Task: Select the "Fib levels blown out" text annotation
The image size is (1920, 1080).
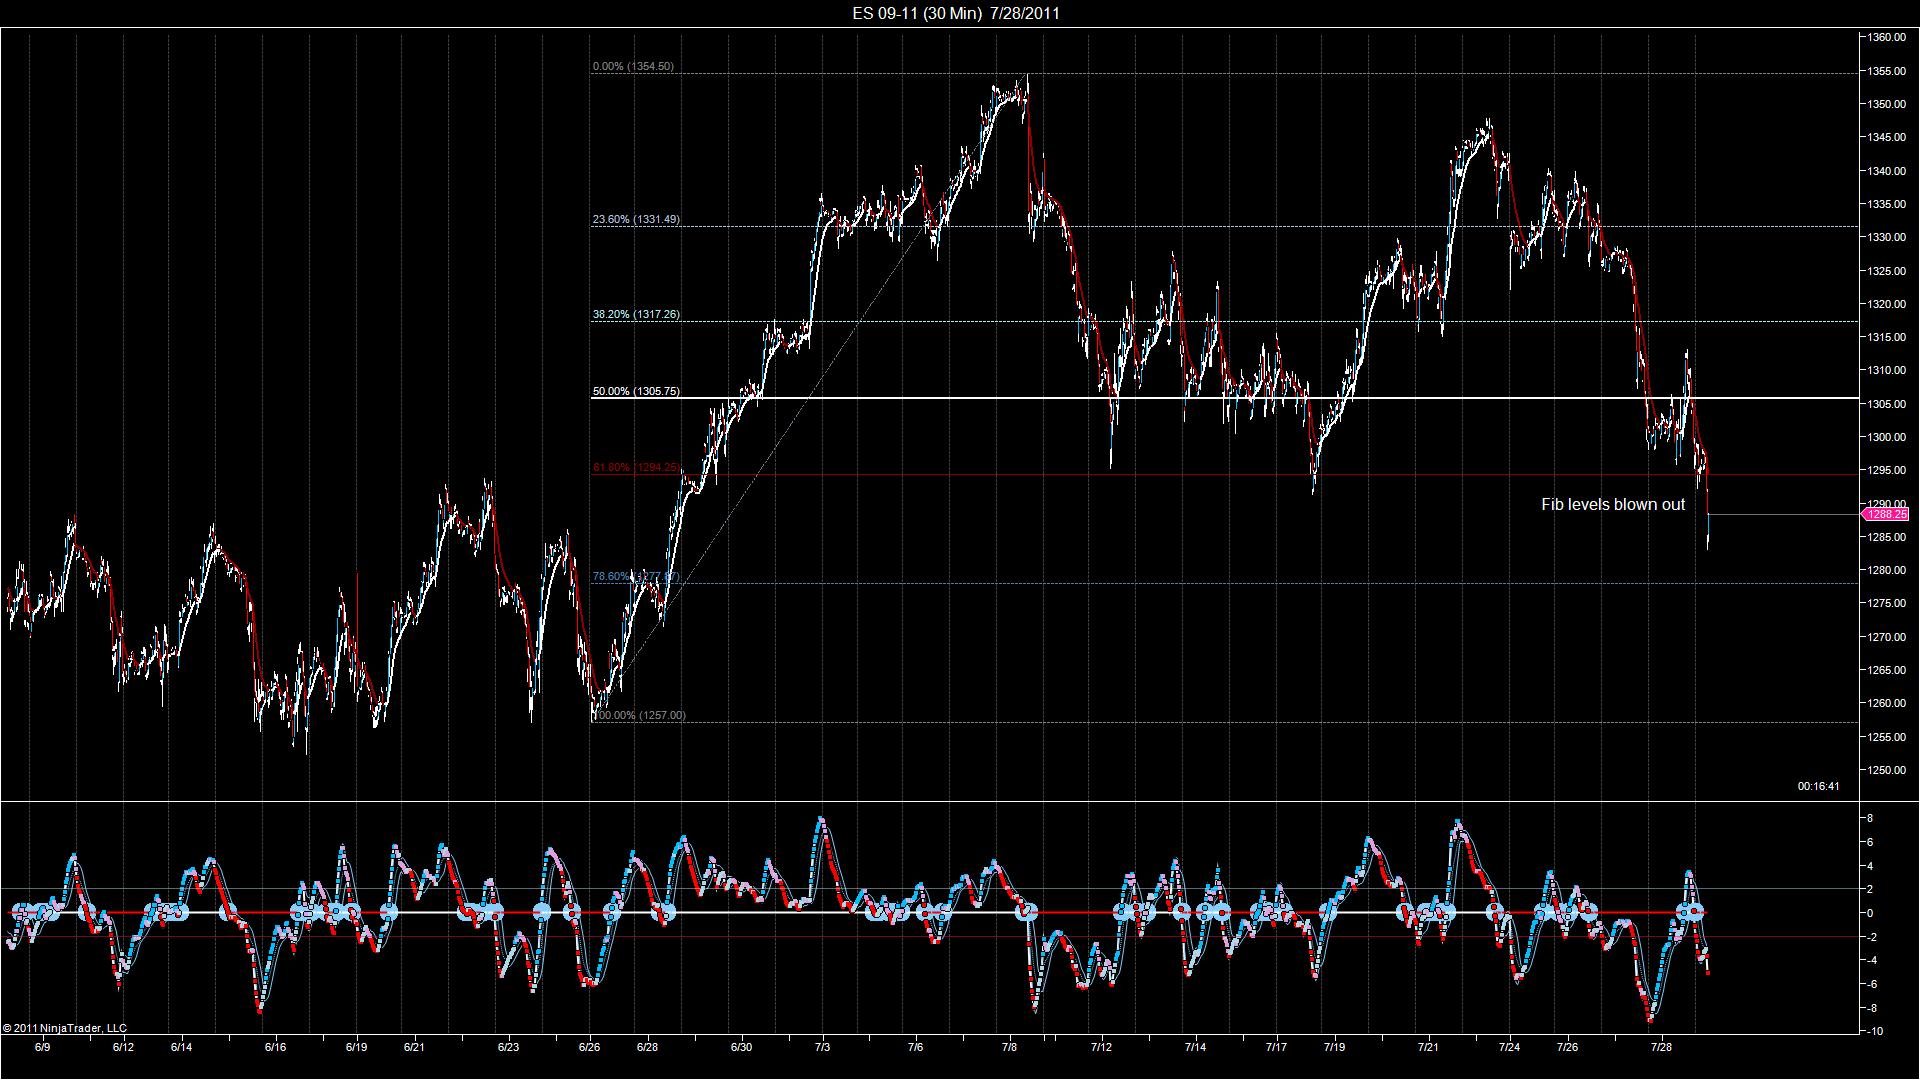Action: pyautogui.click(x=1613, y=505)
